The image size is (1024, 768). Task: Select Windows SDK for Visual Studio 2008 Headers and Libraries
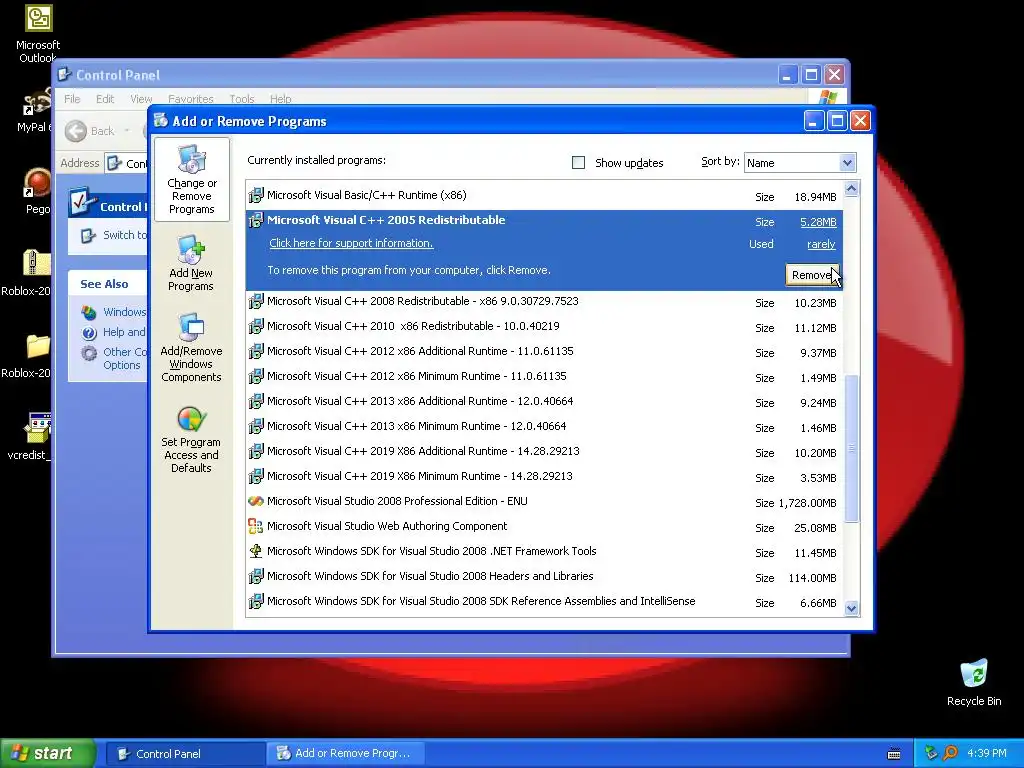[x=545, y=577]
